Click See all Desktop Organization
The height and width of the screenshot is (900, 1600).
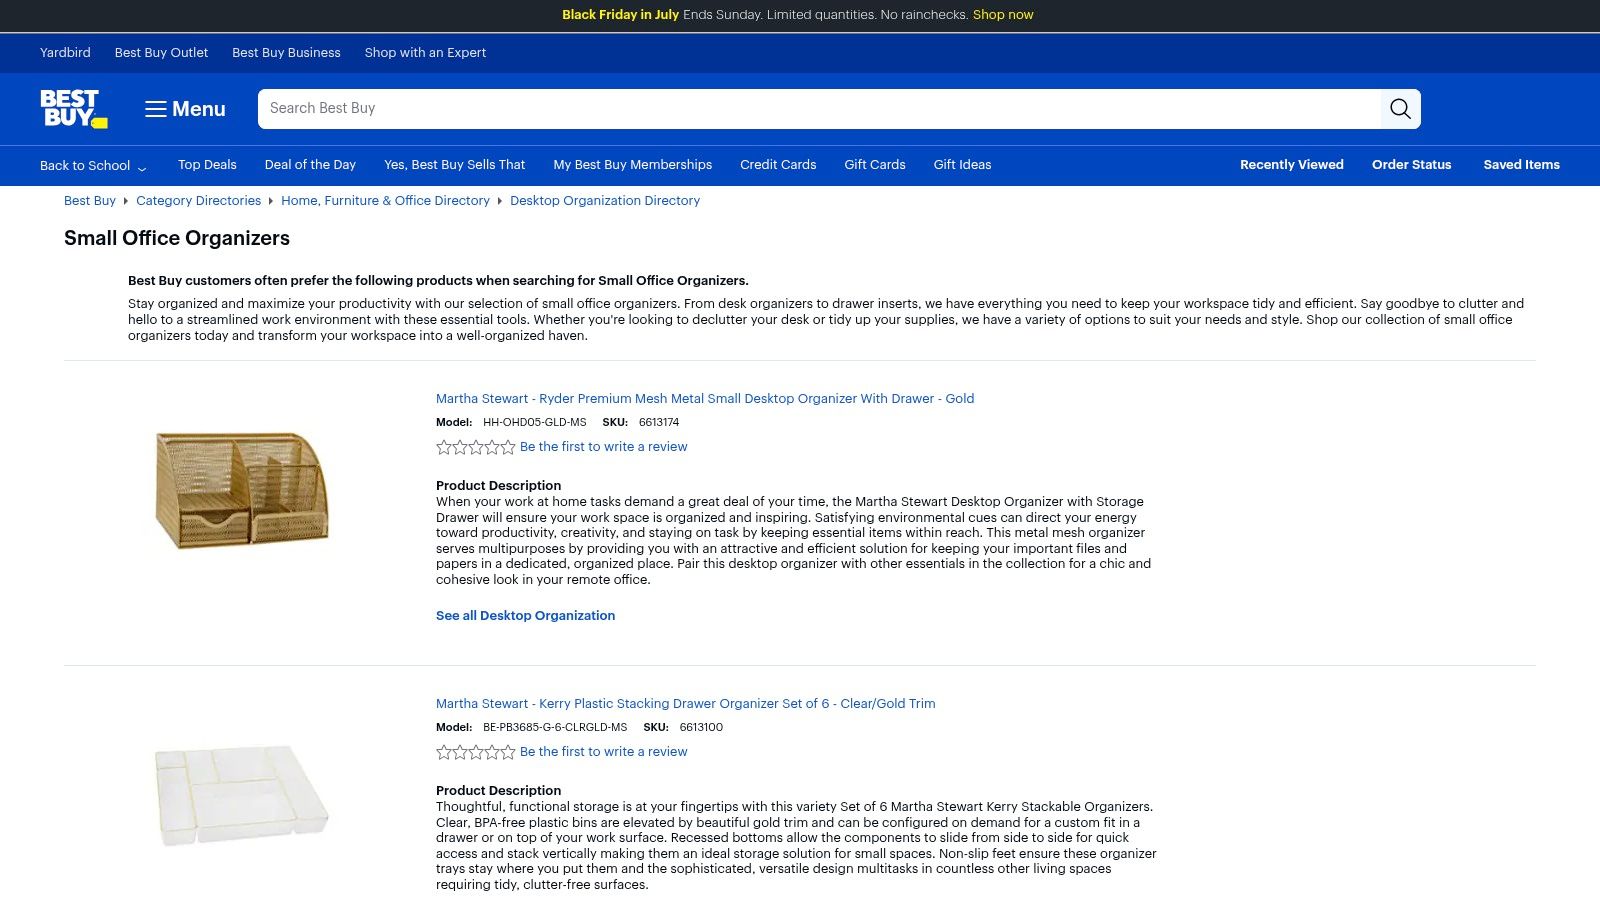tap(525, 616)
